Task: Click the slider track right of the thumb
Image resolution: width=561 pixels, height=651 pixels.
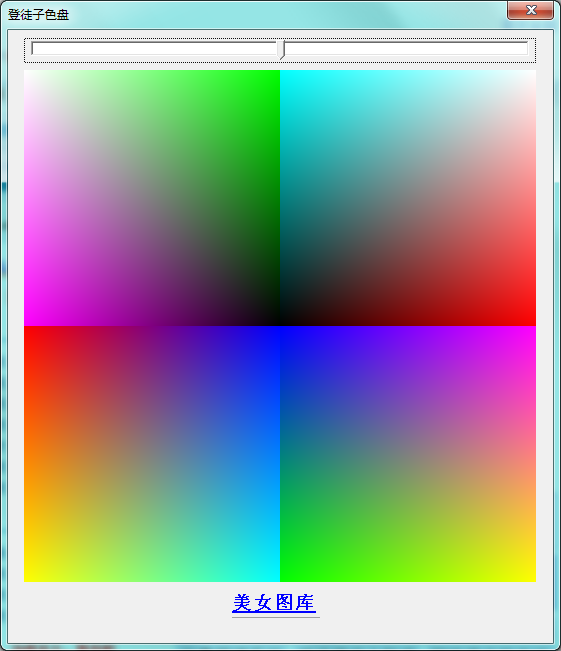Action: [407, 48]
